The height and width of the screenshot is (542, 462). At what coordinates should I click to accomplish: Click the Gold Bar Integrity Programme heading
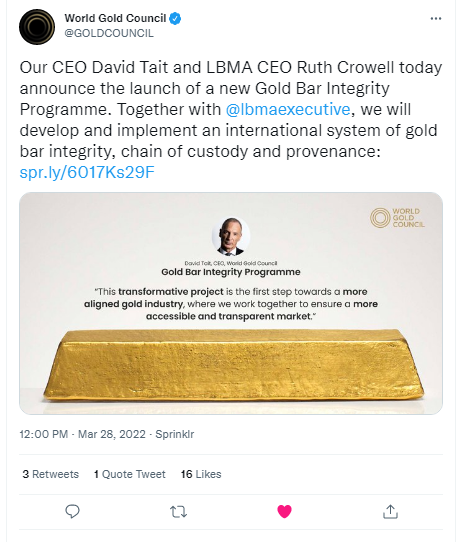(231, 272)
